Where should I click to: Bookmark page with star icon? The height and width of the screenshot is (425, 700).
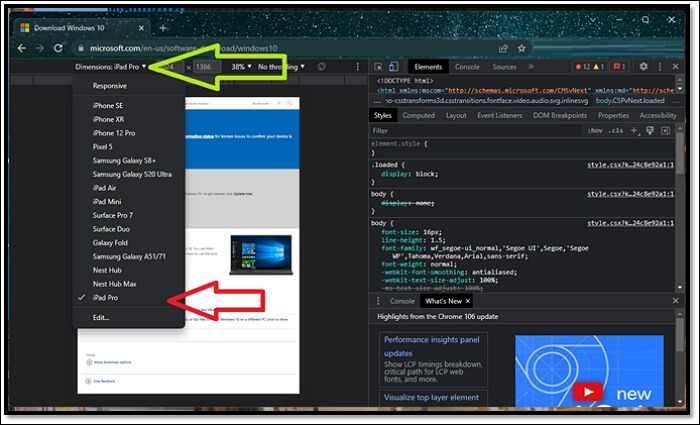(x=521, y=48)
